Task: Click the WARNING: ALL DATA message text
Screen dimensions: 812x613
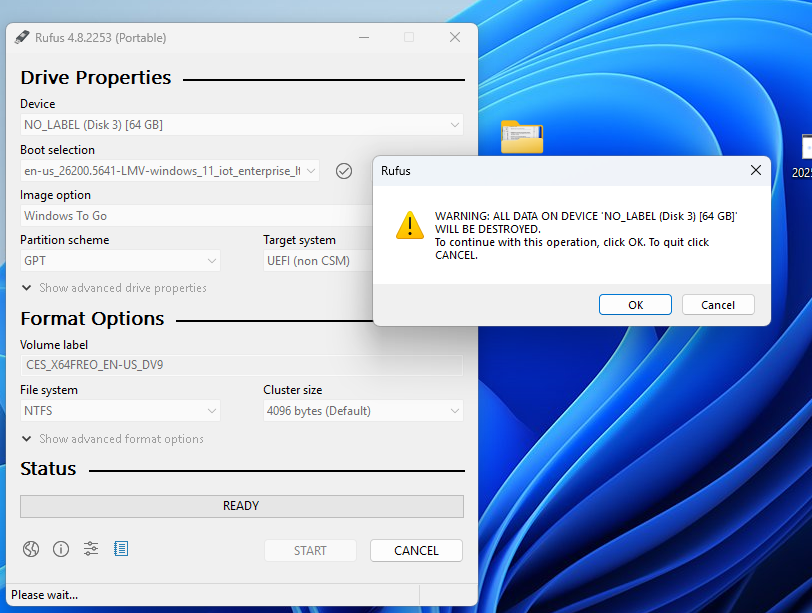Action: pyautogui.click(x=586, y=236)
